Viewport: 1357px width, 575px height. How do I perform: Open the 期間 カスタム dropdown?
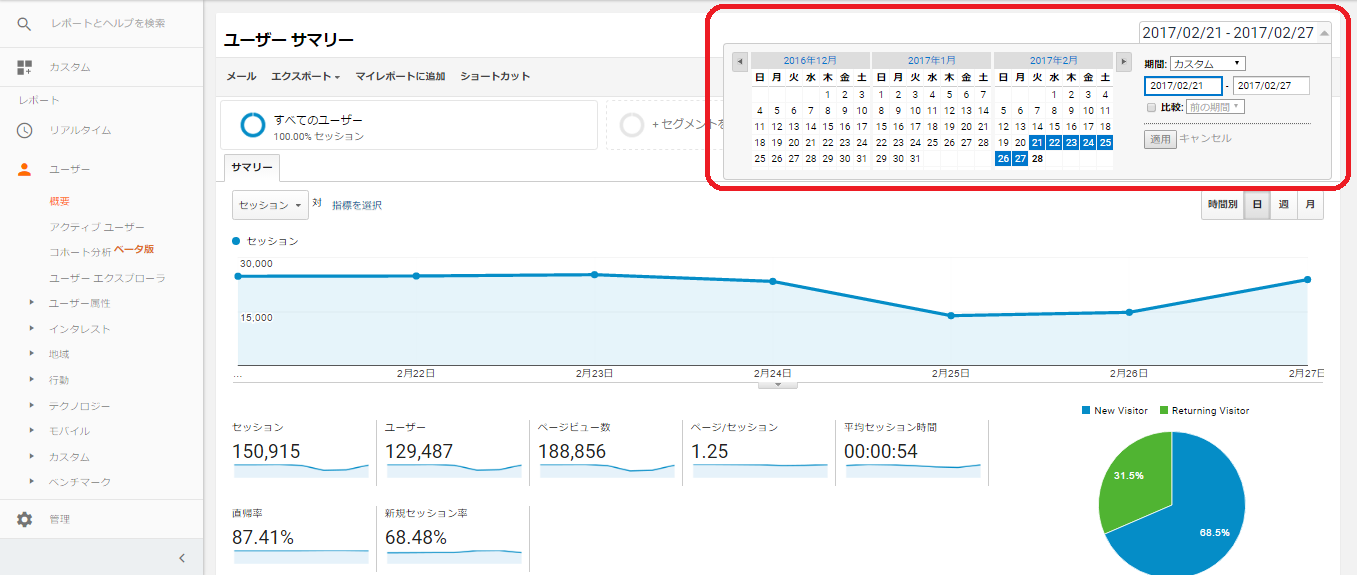coord(1207,64)
